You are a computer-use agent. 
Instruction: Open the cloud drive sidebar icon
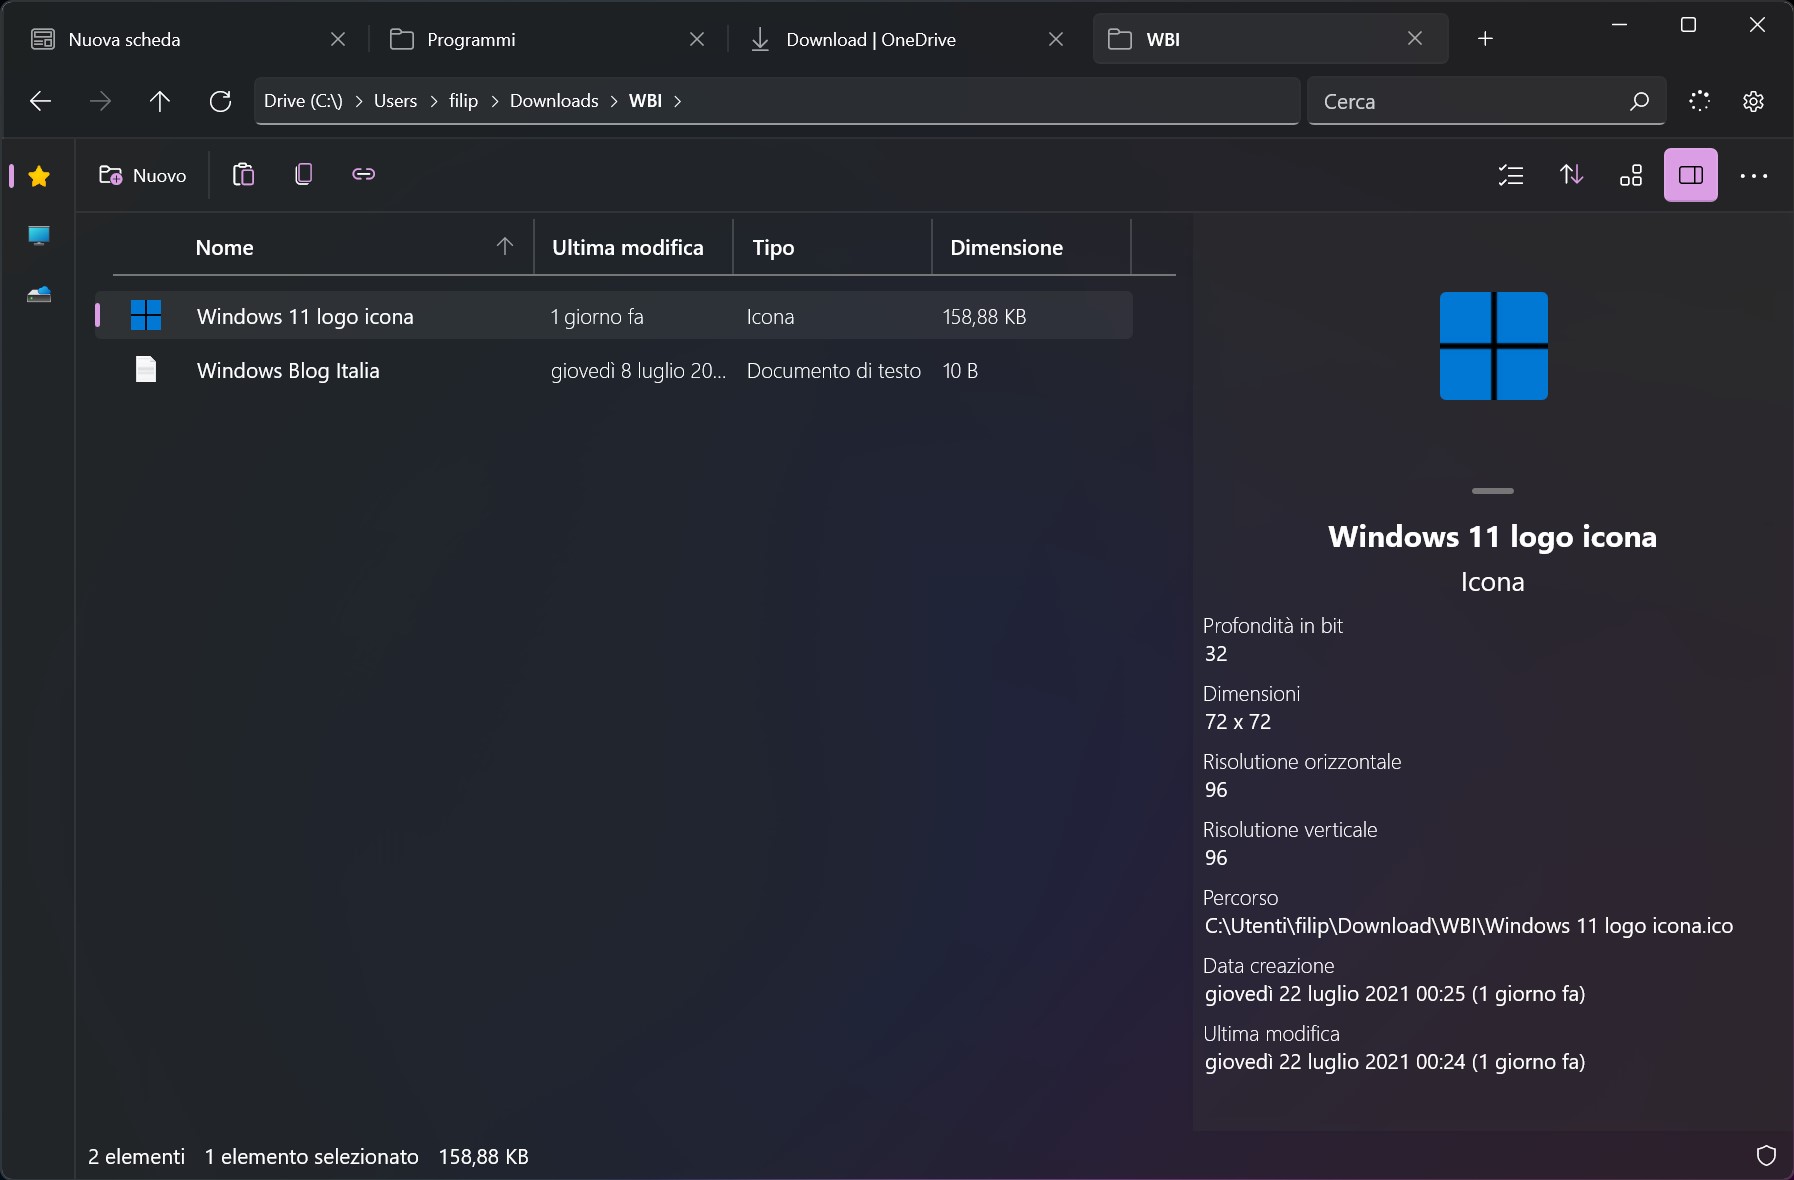click(x=39, y=294)
